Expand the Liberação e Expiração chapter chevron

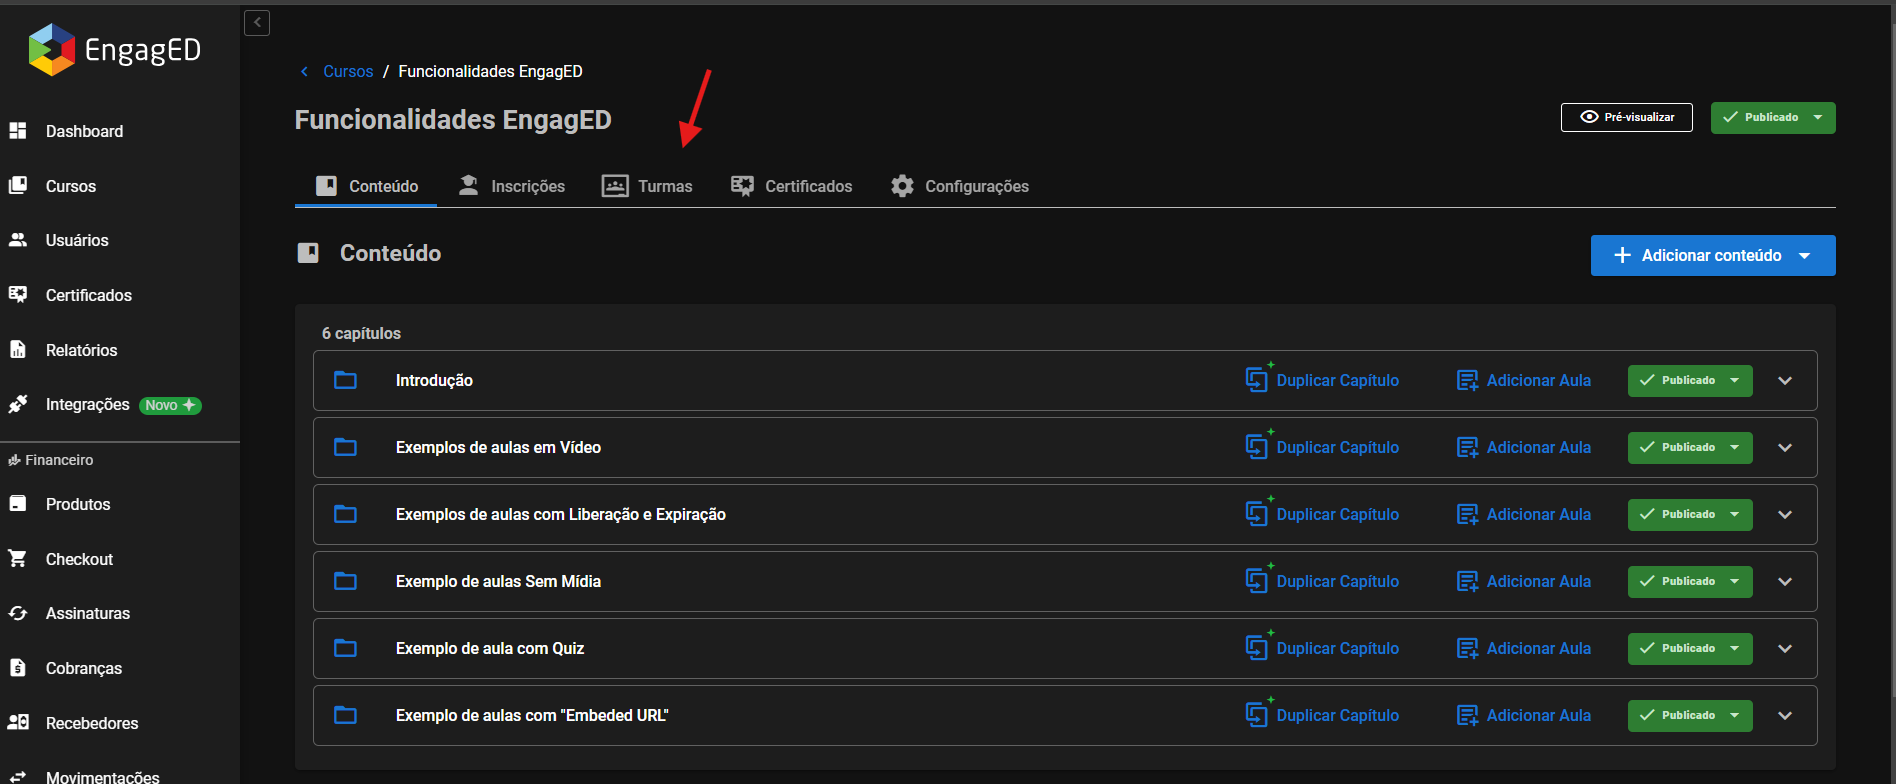(x=1785, y=515)
